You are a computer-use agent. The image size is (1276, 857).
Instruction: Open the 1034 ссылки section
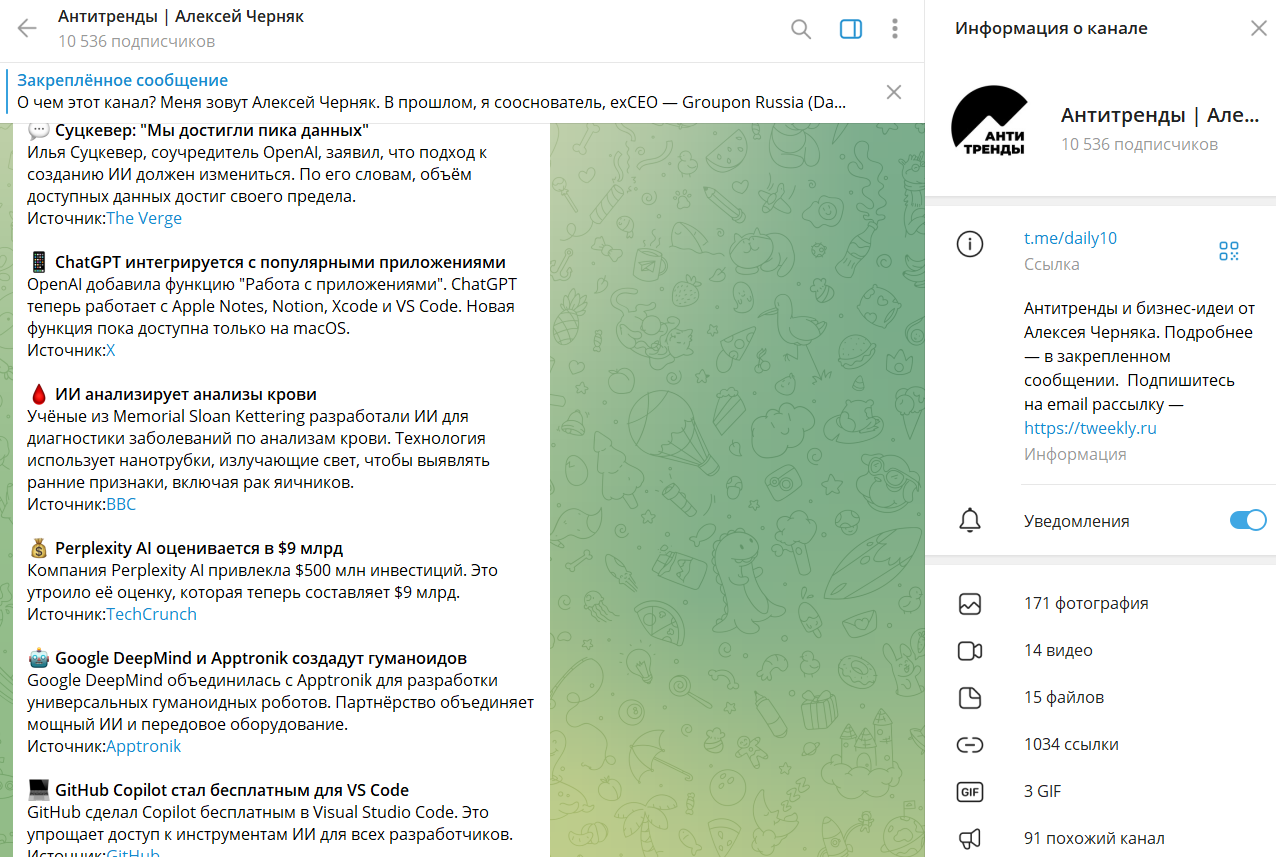pyautogui.click(x=1100, y=745)
